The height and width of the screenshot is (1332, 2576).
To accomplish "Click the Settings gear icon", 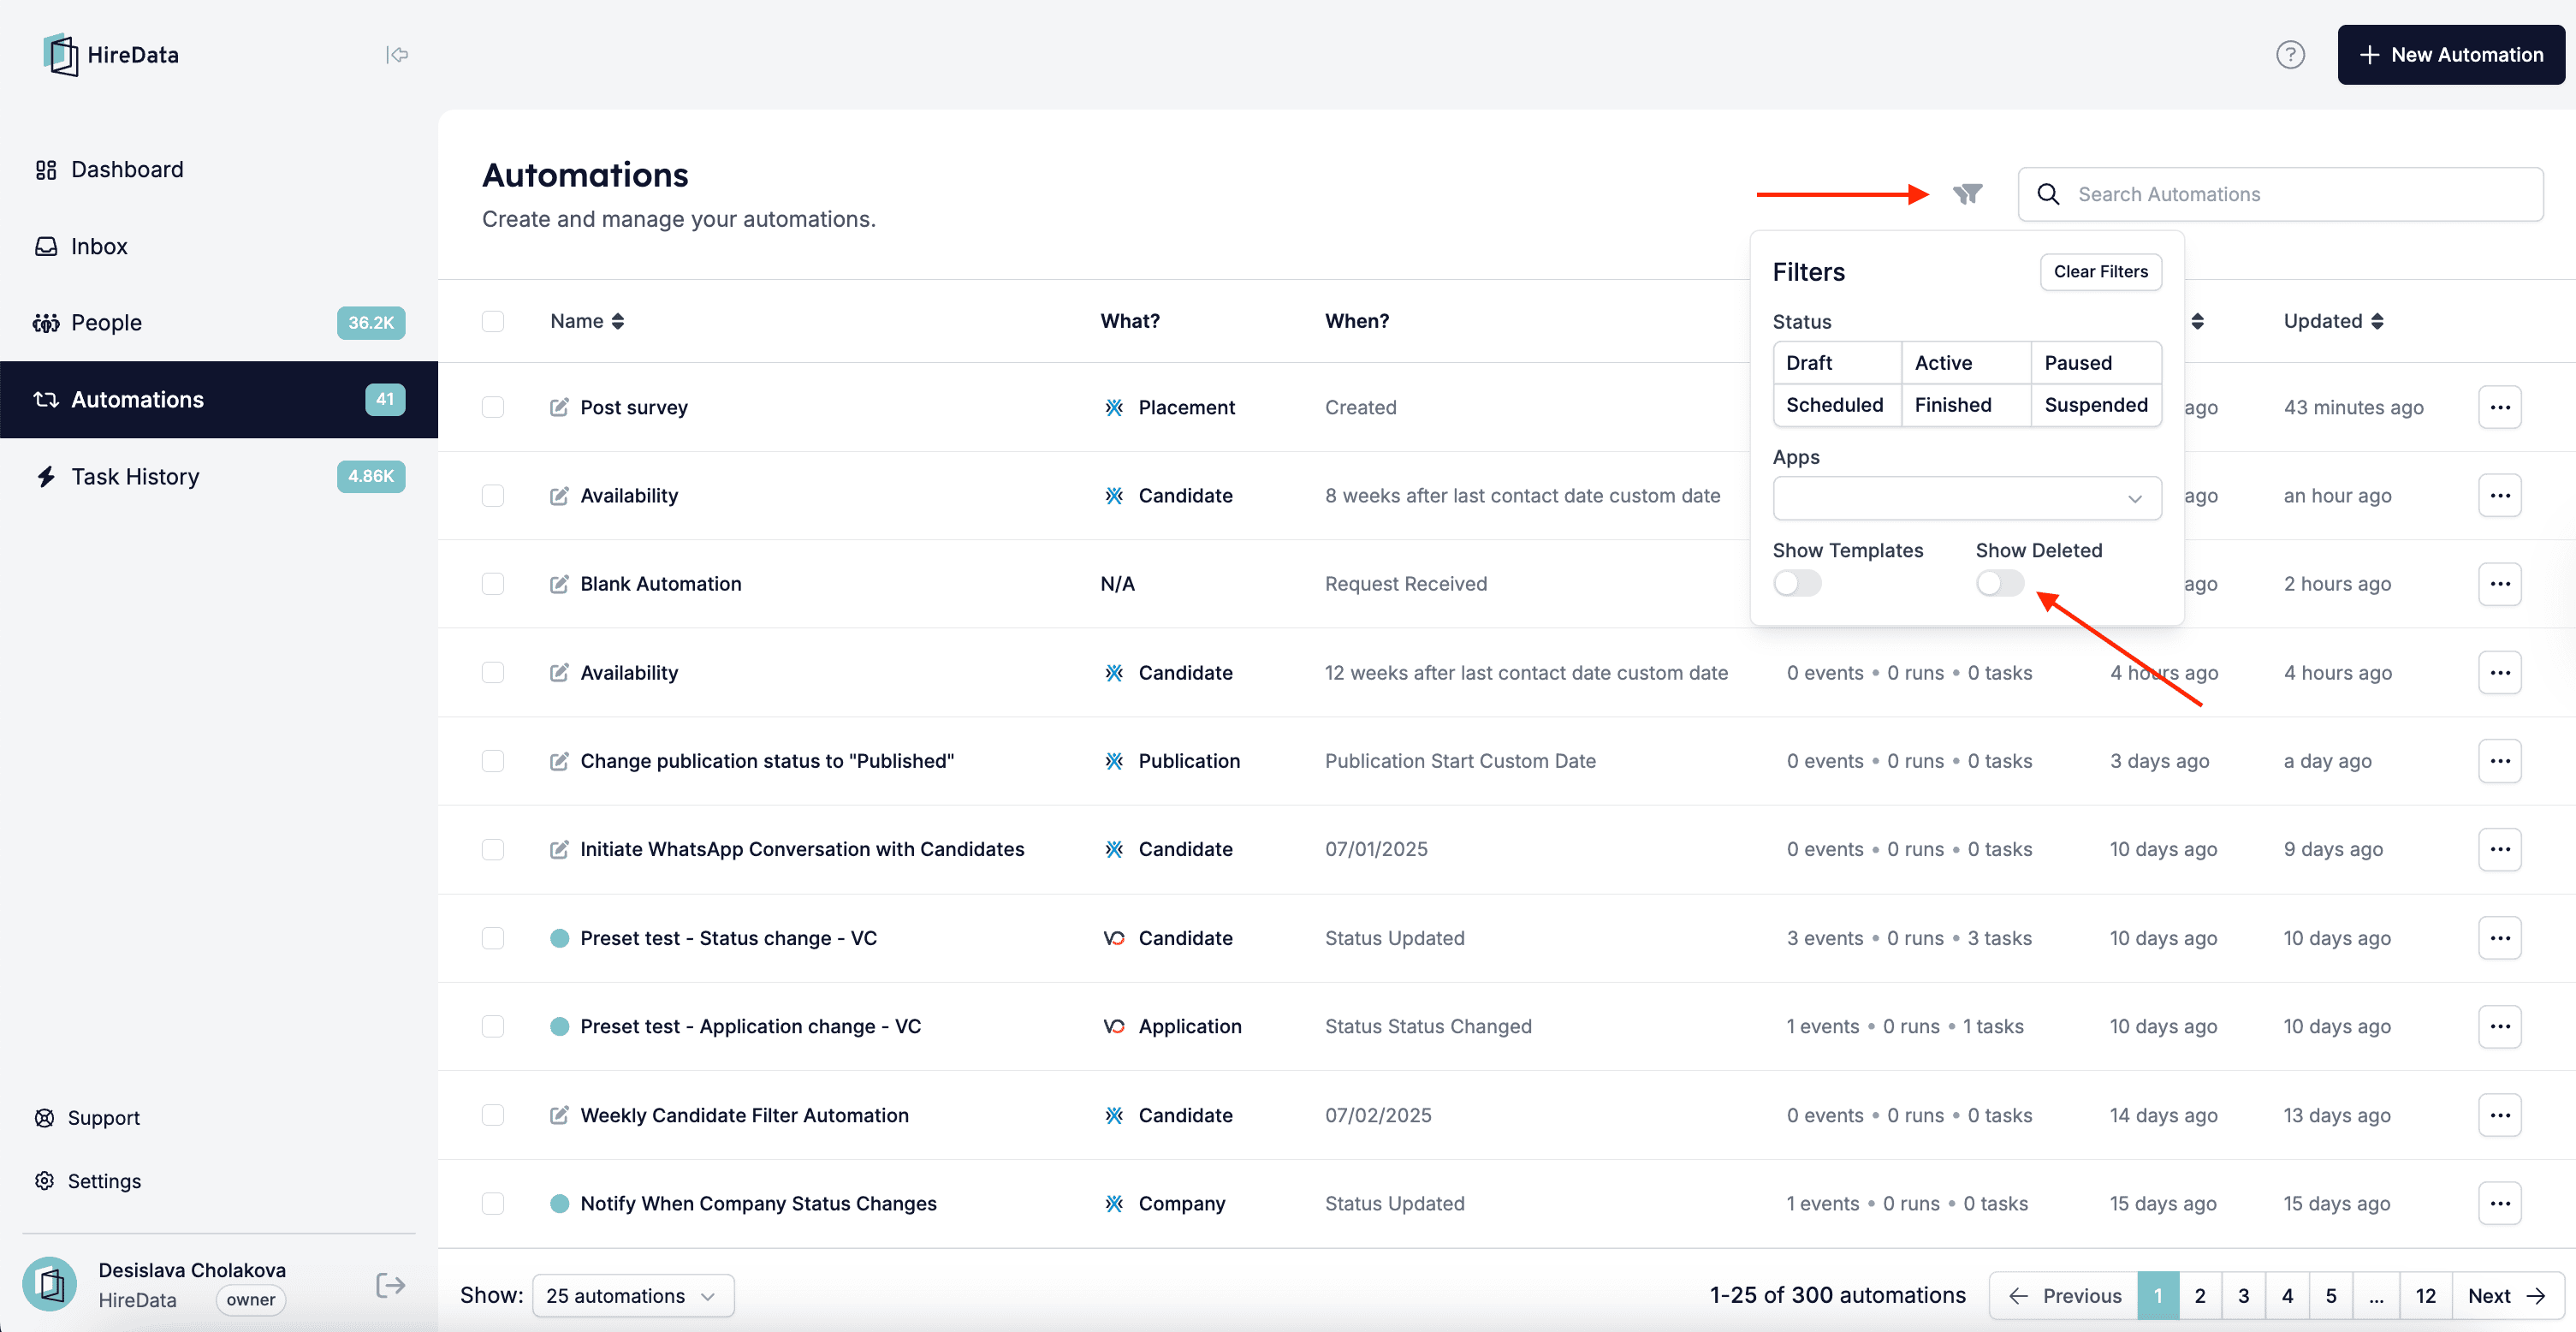I will click(45, 1181).
